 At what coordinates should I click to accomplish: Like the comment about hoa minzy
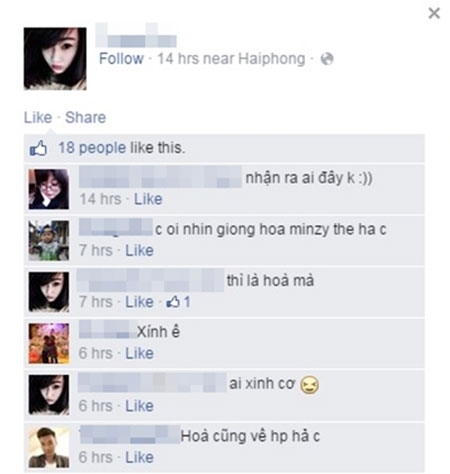[x=139, y=250]
